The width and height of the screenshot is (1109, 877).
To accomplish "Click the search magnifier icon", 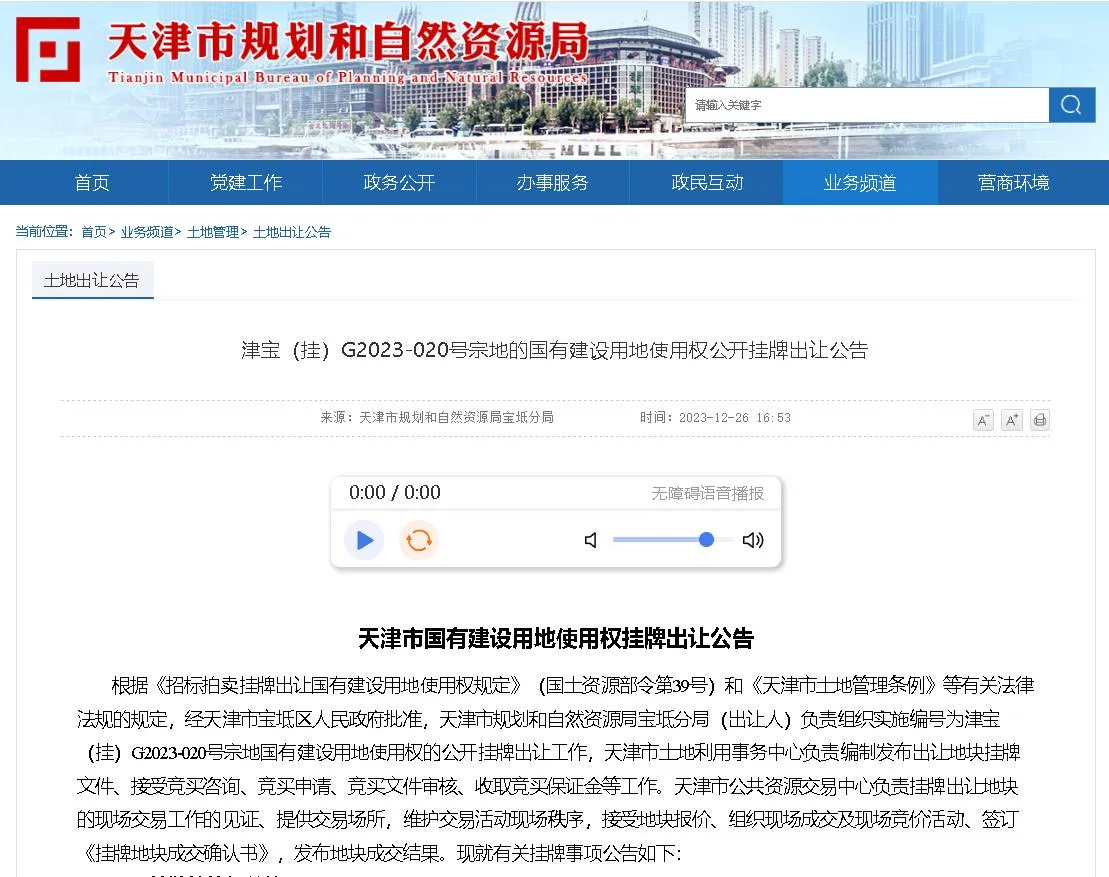I will [x=1071, y=105].
